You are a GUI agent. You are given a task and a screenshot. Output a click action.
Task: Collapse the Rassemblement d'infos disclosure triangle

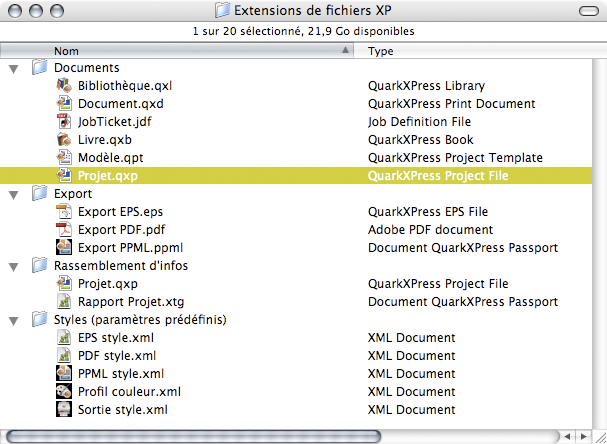point(14,267)
